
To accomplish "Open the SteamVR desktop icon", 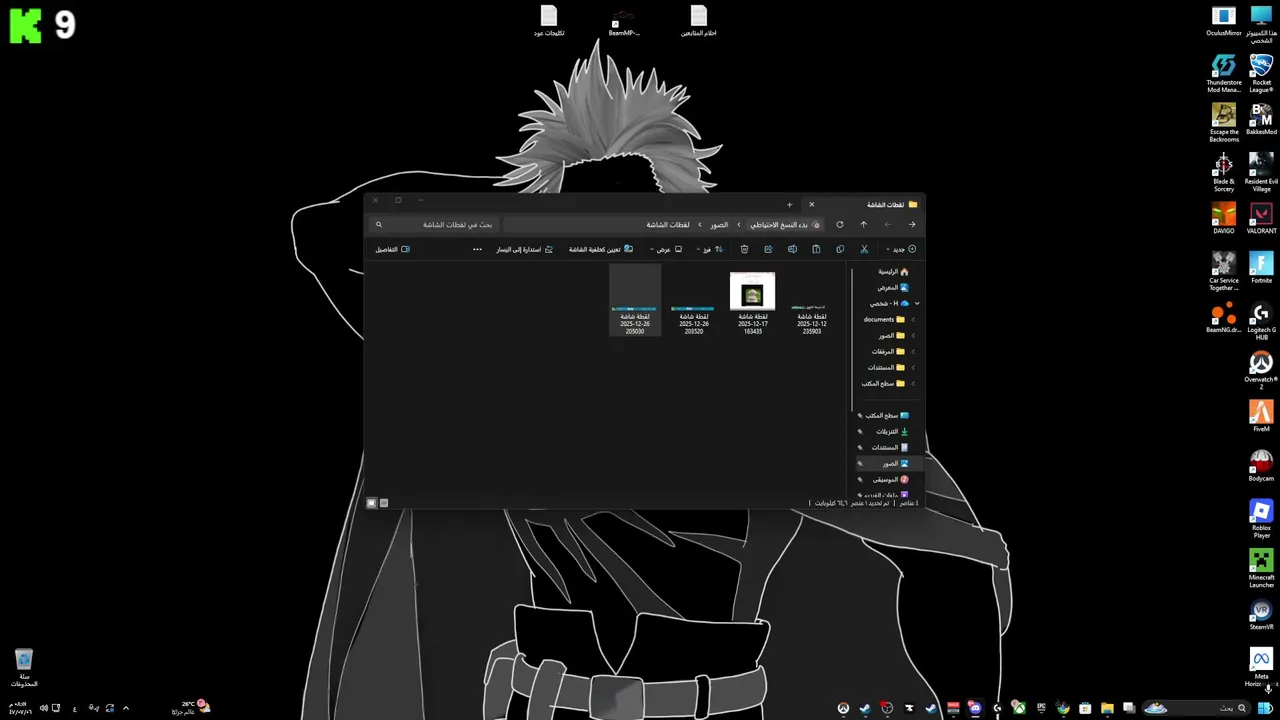I will coord(1261,615).
